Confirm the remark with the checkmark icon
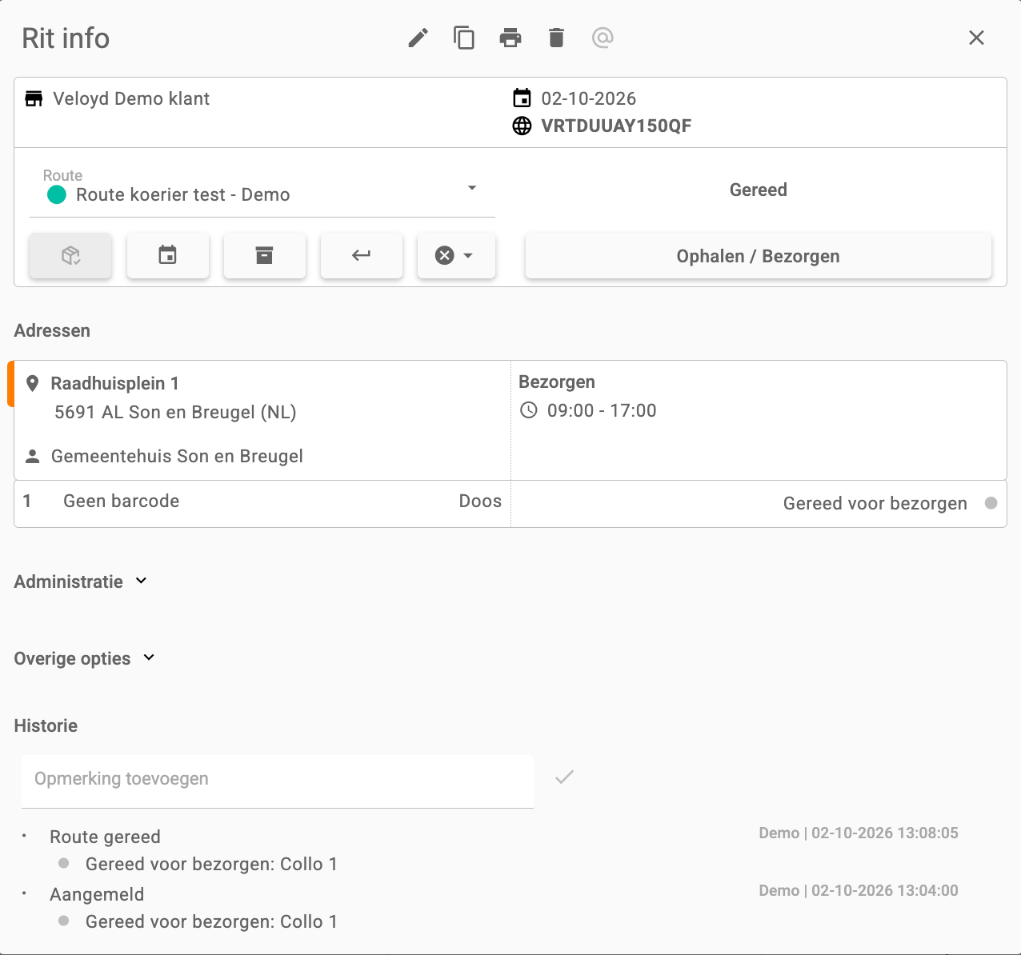 565,777
